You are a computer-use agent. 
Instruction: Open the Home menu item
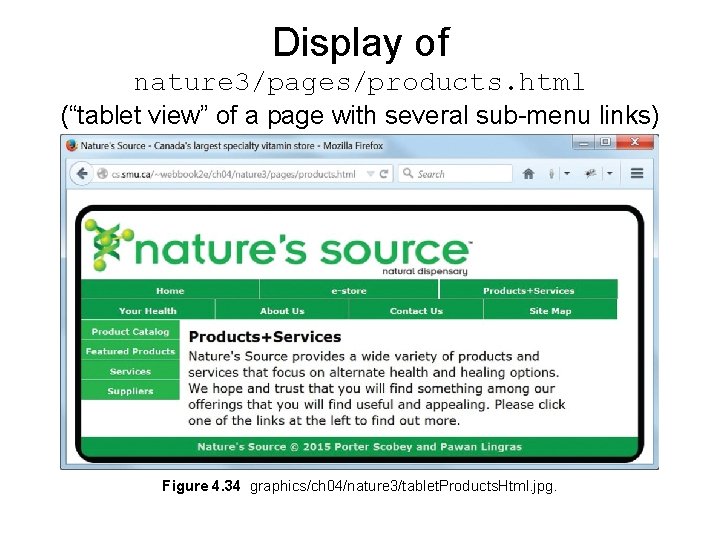click(x=170, y=290)
